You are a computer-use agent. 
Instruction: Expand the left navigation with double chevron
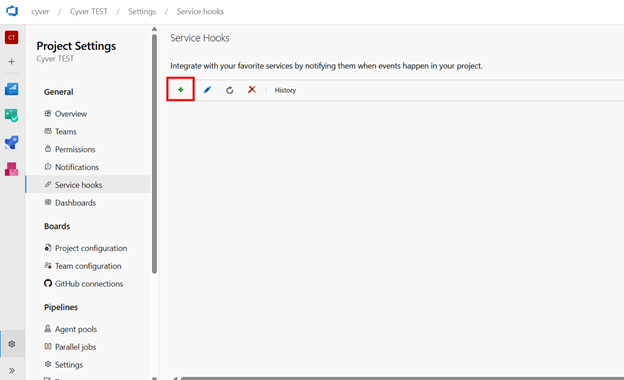(12, 370)
